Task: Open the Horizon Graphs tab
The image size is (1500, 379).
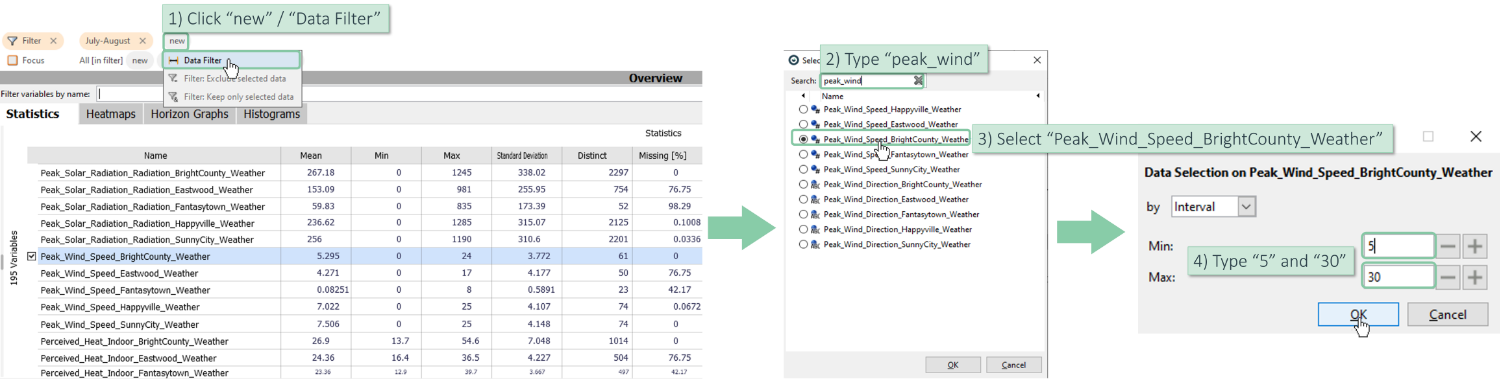Action: click(189, 114)
